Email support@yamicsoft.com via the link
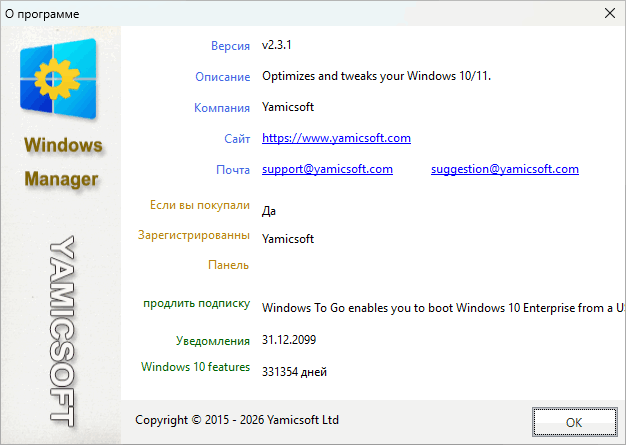 point(327,169)
